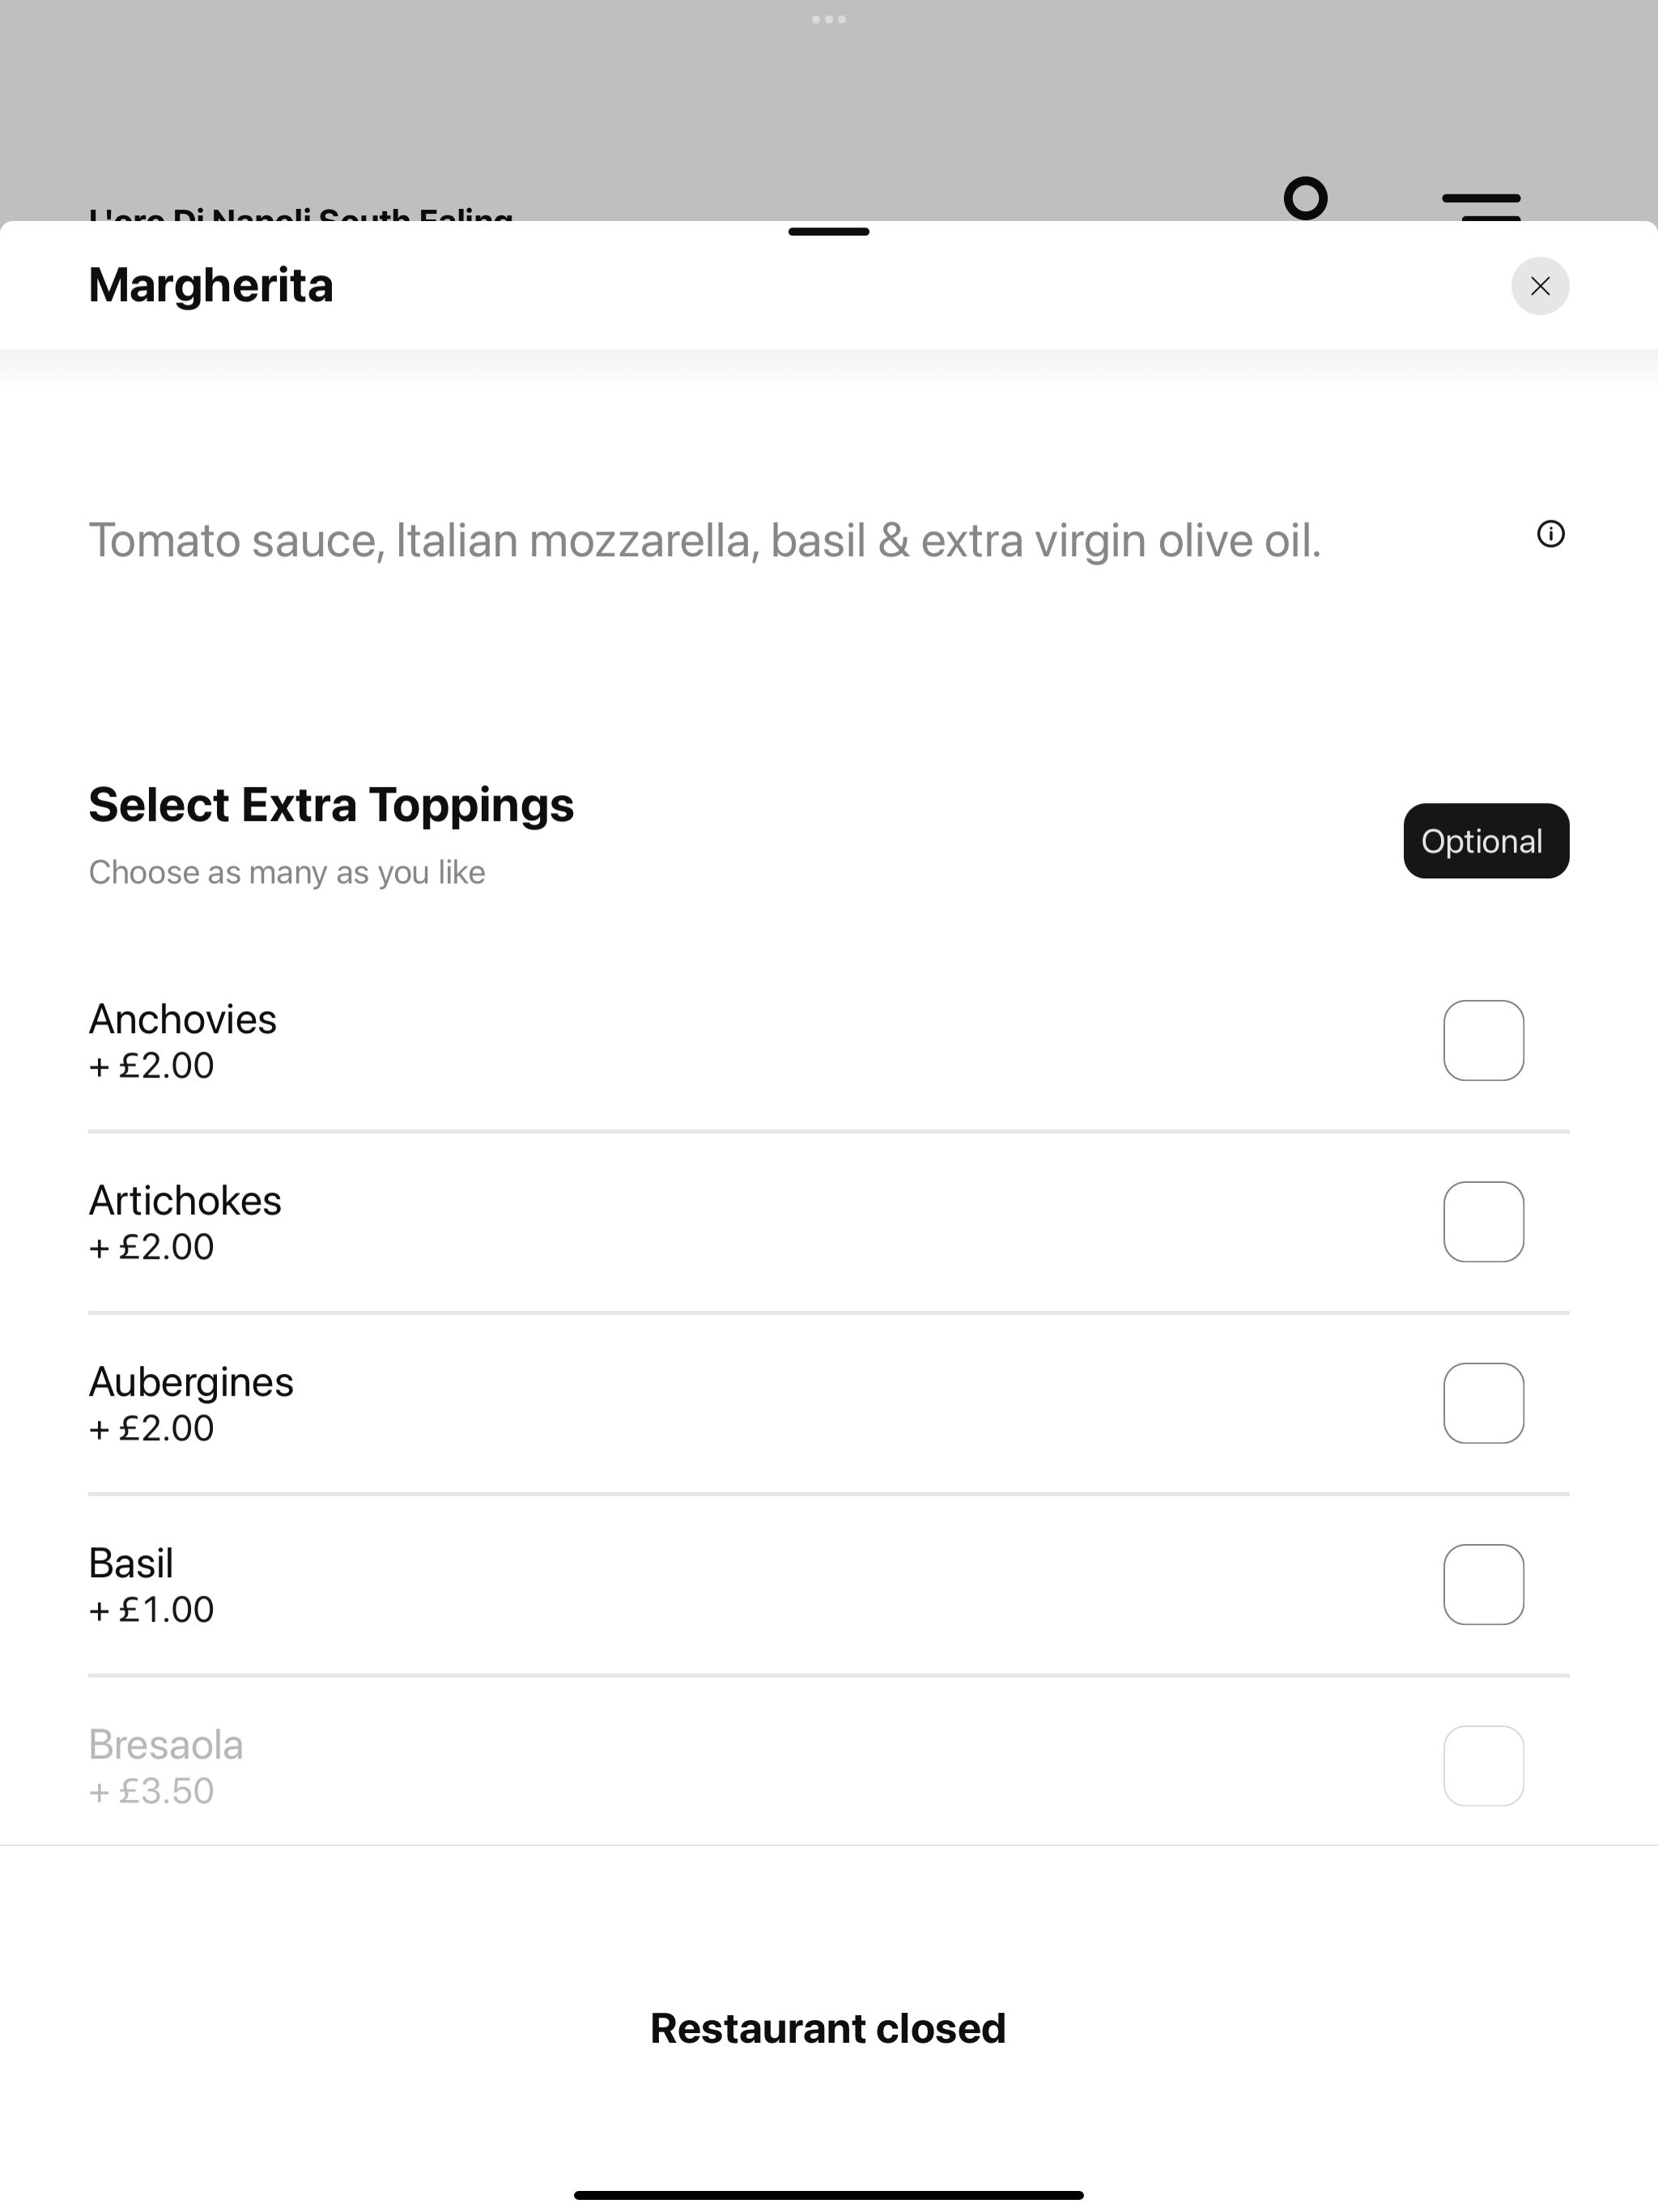Screen dimensions: 1658x2212
Task: Tap the sheet drag handle bar
Action: 829,232
